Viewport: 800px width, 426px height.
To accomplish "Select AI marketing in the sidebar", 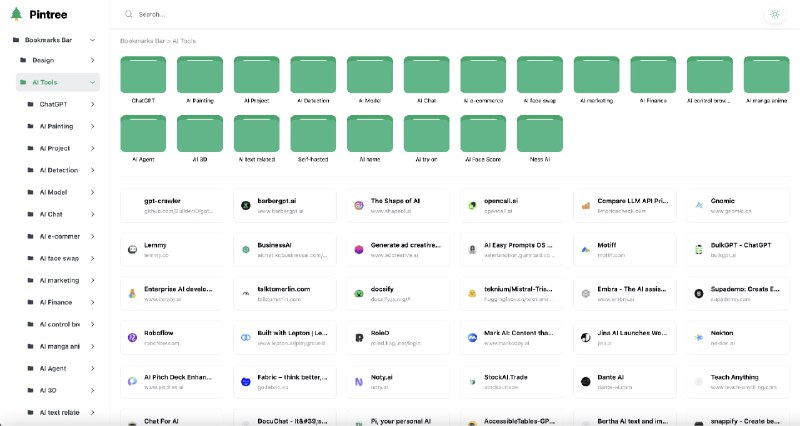I will [x=58, y=280].
